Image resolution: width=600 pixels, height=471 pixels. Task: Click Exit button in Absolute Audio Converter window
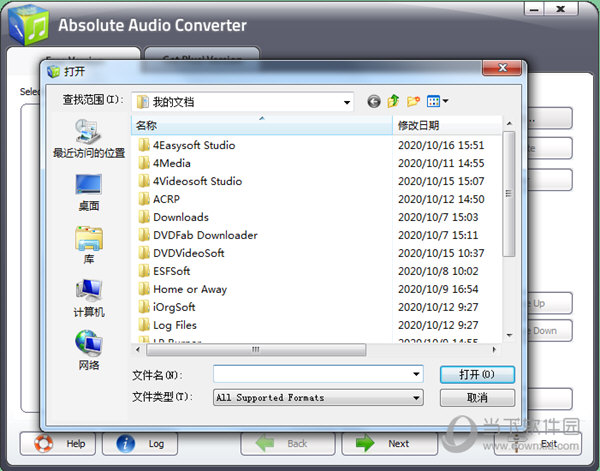(538, 443)
